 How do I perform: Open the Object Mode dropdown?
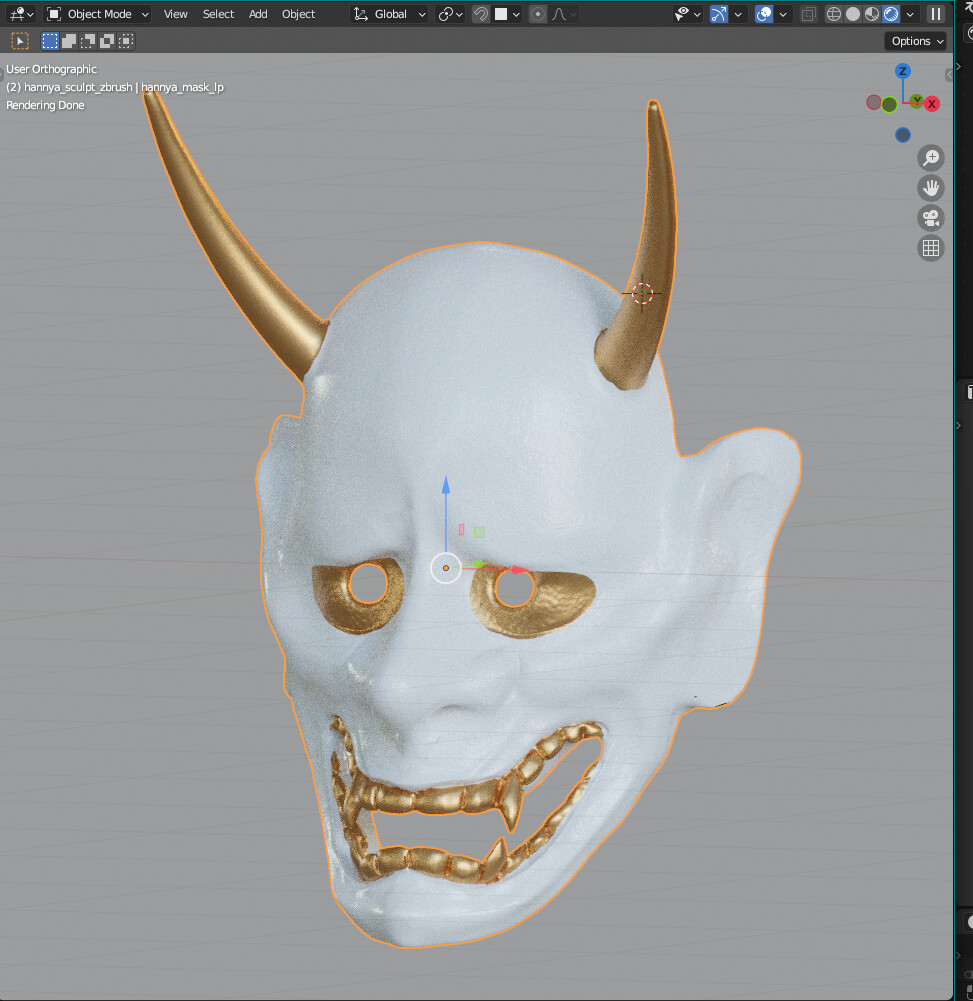point(98,14)
